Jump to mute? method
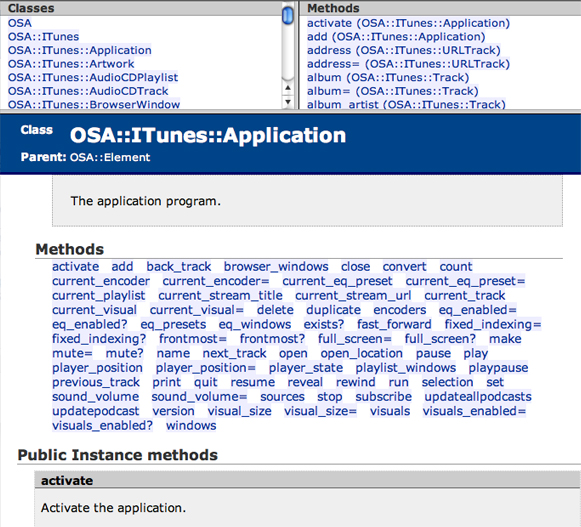 (x=124, y=354)
